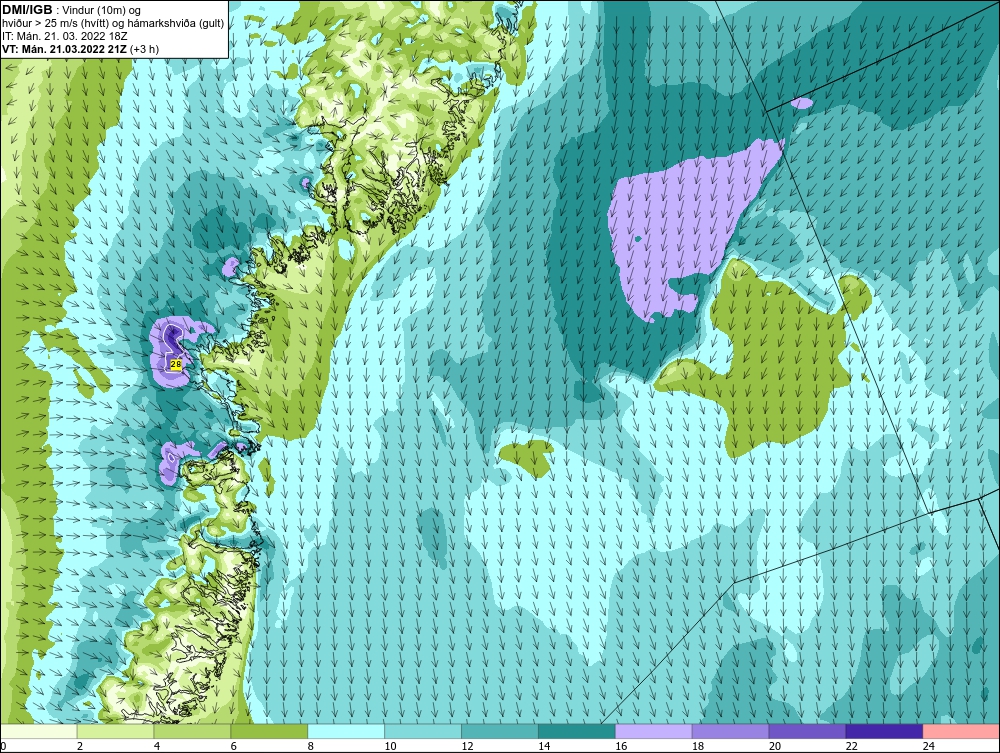The image size is (1000, 753).
Task: Click the DMI/IGB title text
Action: (27, 10)
